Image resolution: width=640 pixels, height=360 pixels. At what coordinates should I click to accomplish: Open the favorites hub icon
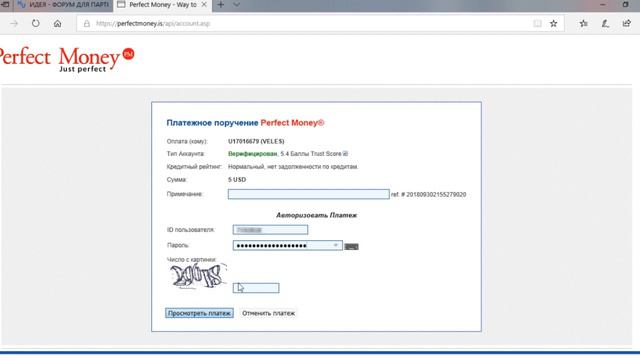(x=584, y=24)
